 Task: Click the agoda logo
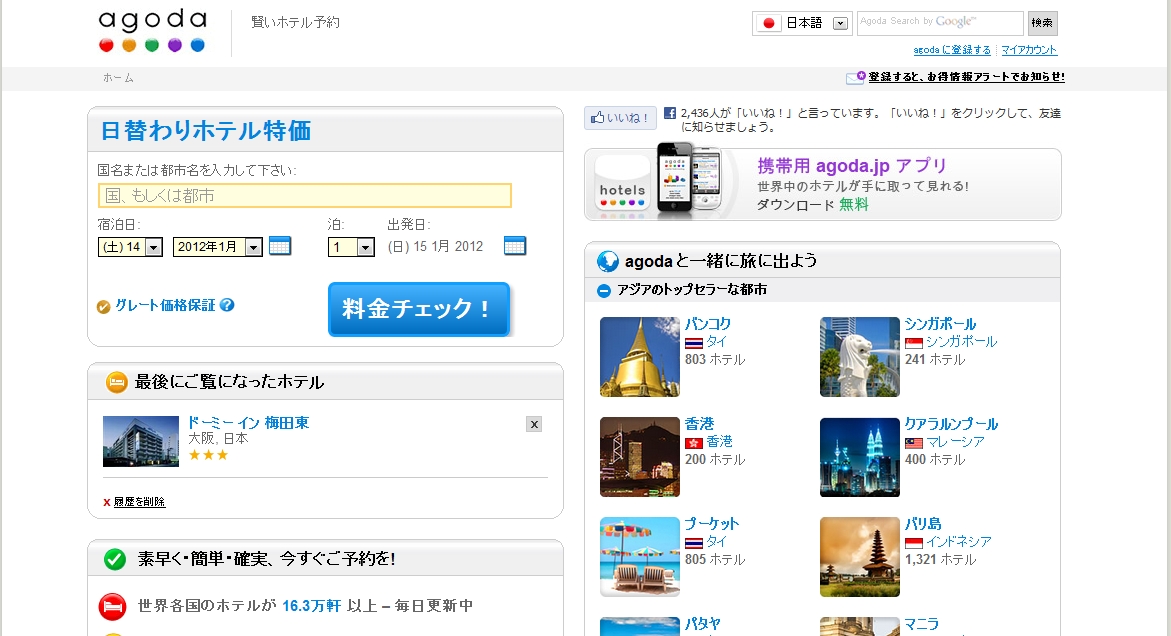pyautogui.click(x=152, y=31)
